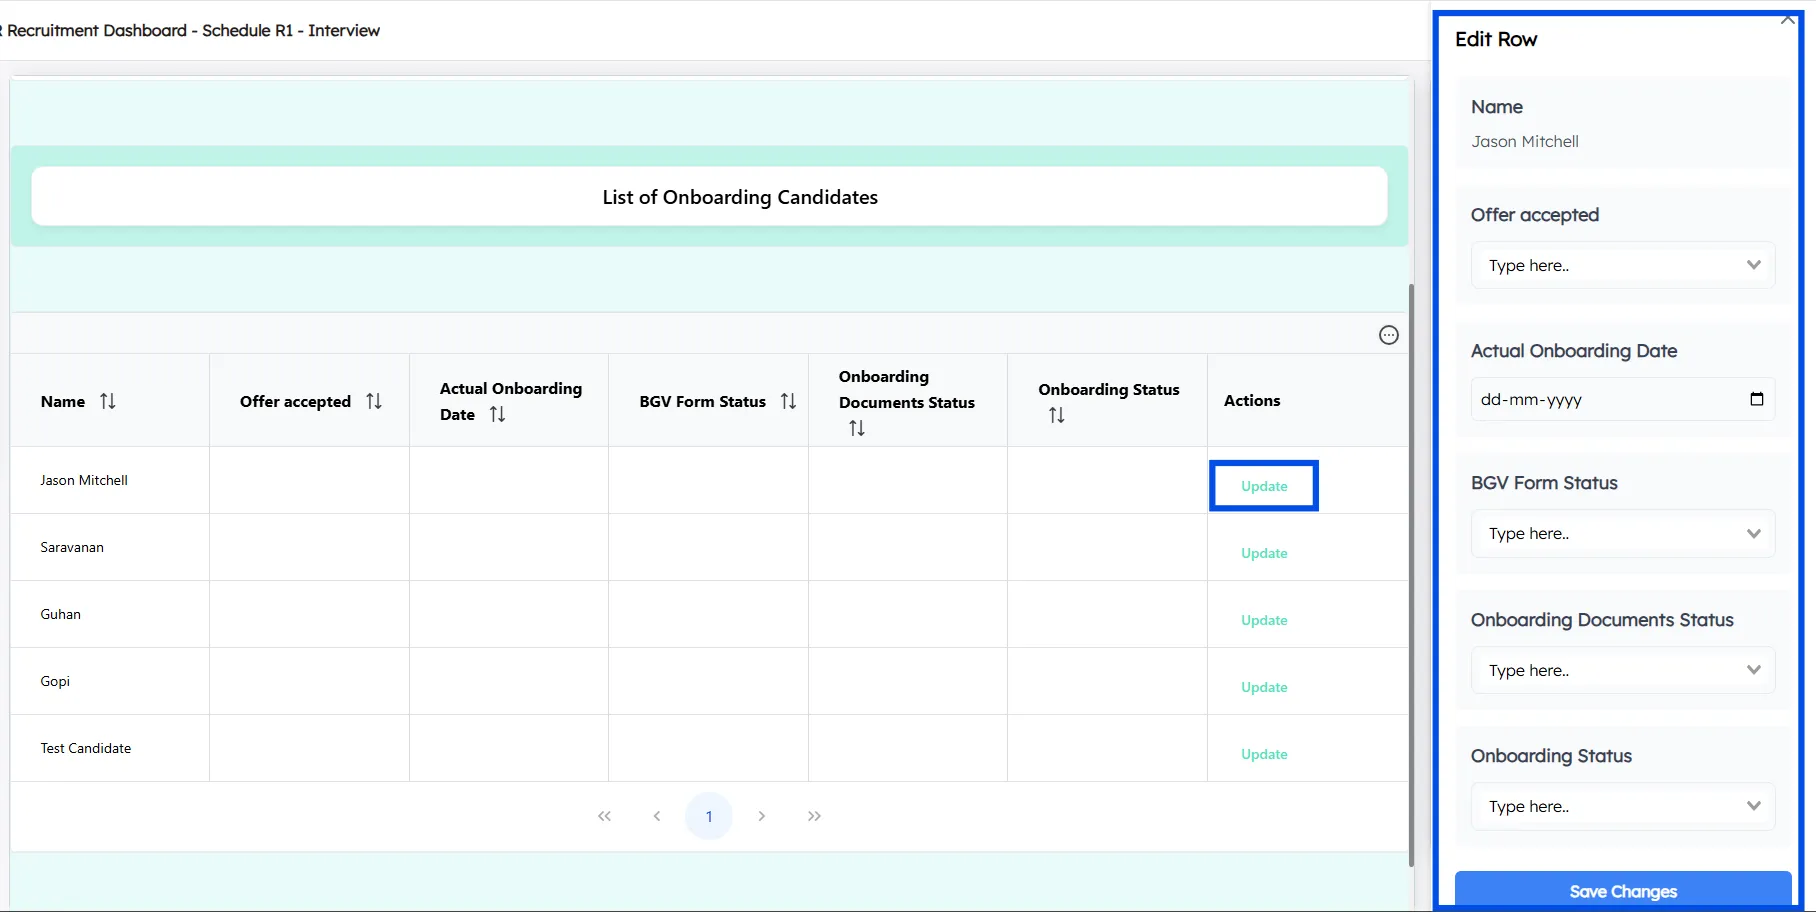Sort the BGV Form Status column

pos(789,400)
